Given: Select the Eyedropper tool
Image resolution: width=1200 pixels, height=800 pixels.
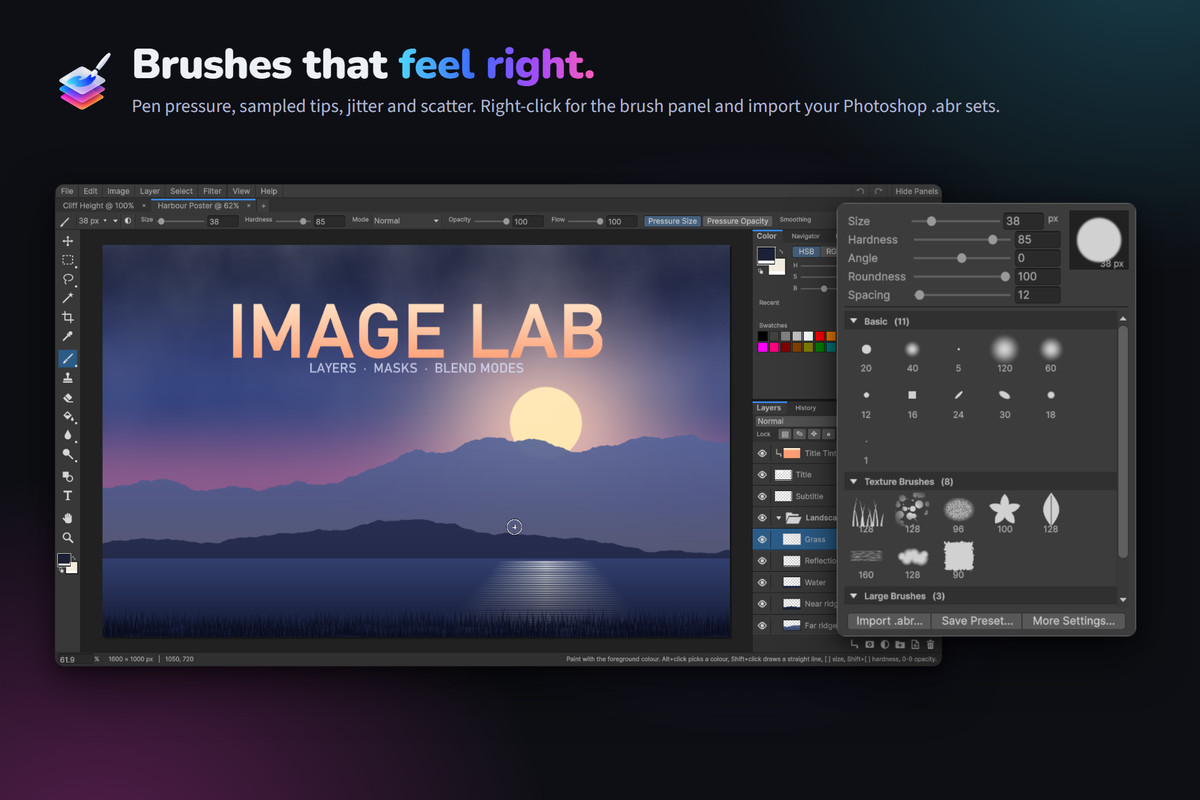Looking at the screenshot, I should click(x=68, y=337).
